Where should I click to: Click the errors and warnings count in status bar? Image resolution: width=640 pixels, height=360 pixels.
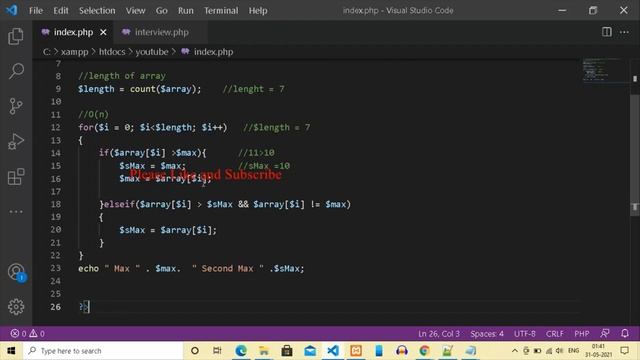click(28, 333)
